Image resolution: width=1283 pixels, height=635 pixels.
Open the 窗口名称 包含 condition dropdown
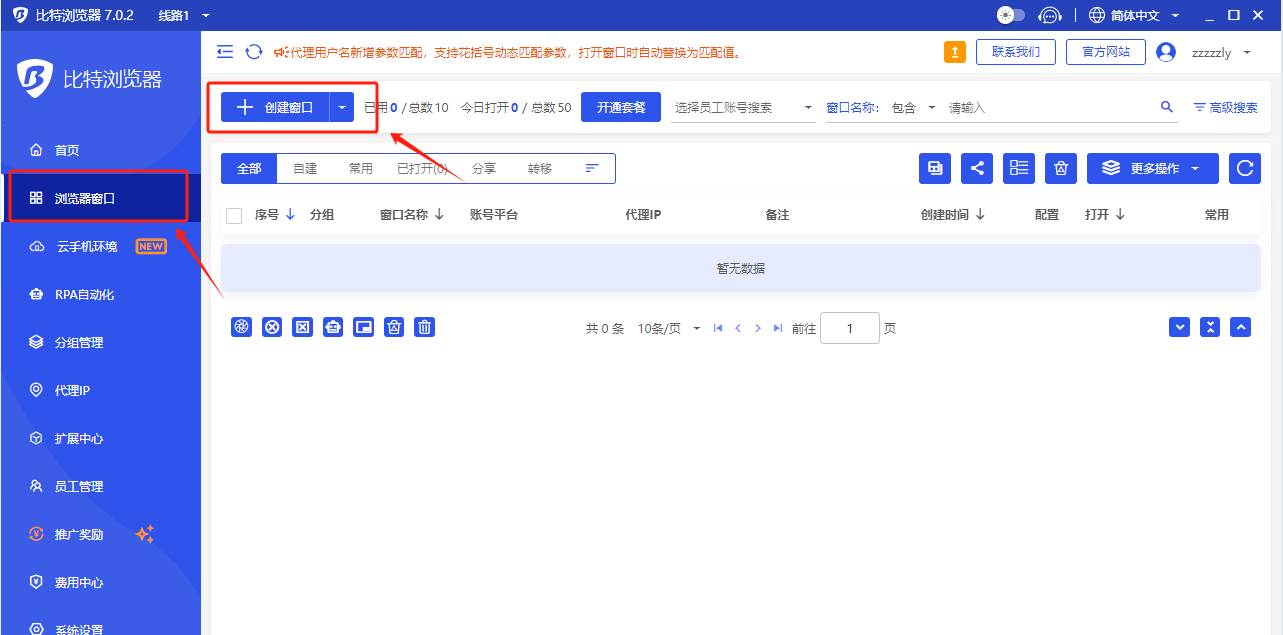pyautogui.click(x=913, y=107)
